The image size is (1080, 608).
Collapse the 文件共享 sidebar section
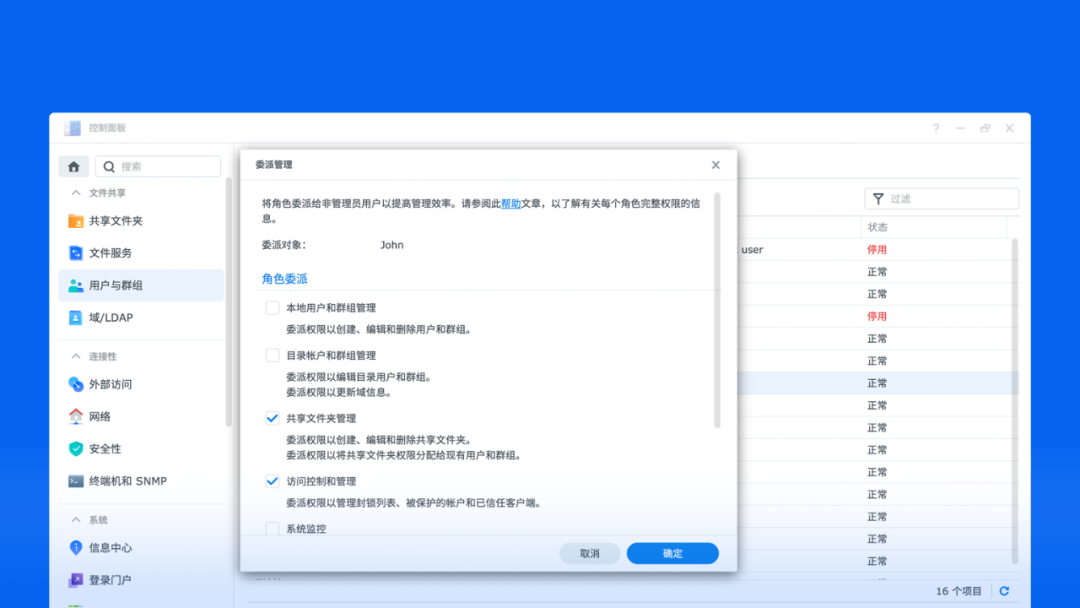75,193
